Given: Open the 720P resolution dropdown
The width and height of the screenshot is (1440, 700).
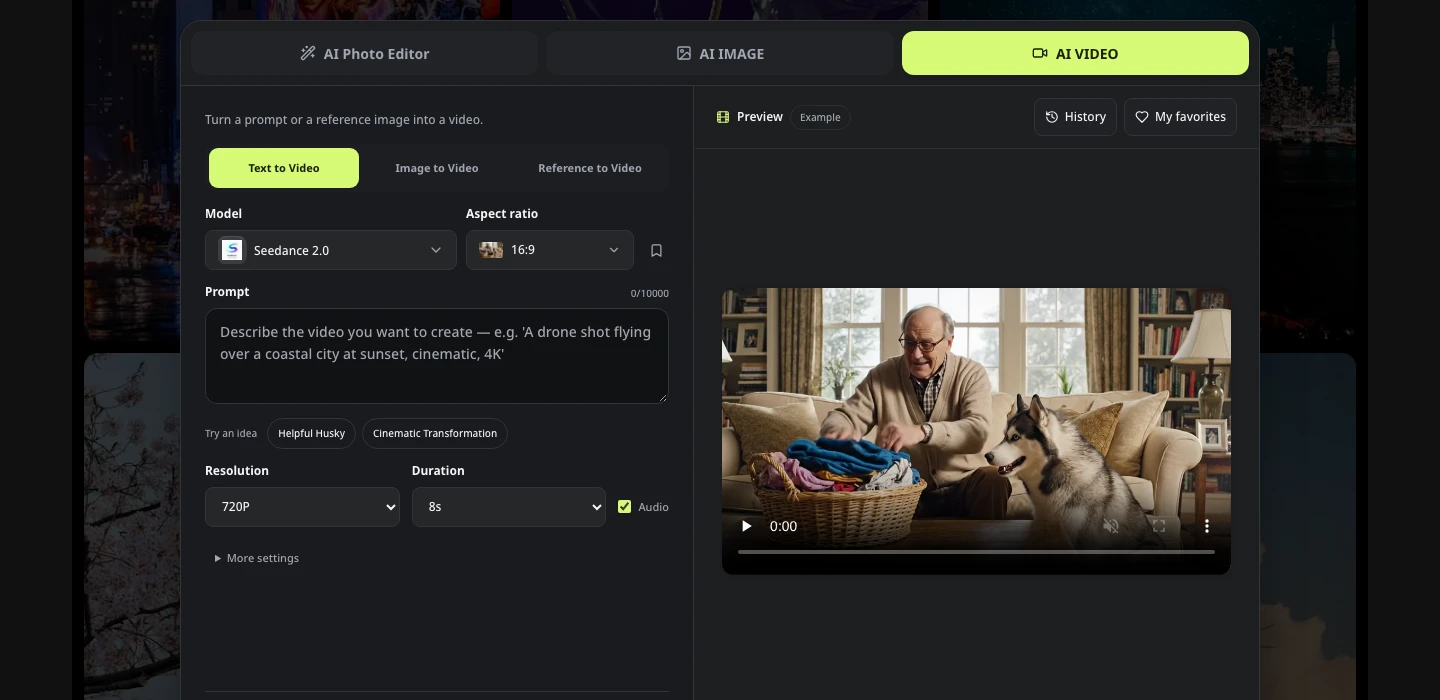Looking at the screenshot, I should point(302,507).
